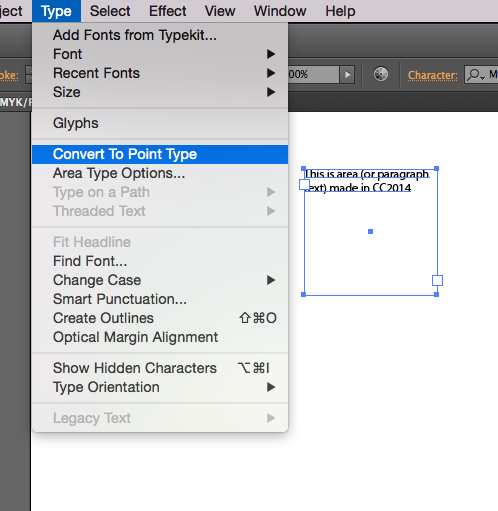Open the View menu
This screenshot has width=498, height=511.
click(x=220, y=11)
